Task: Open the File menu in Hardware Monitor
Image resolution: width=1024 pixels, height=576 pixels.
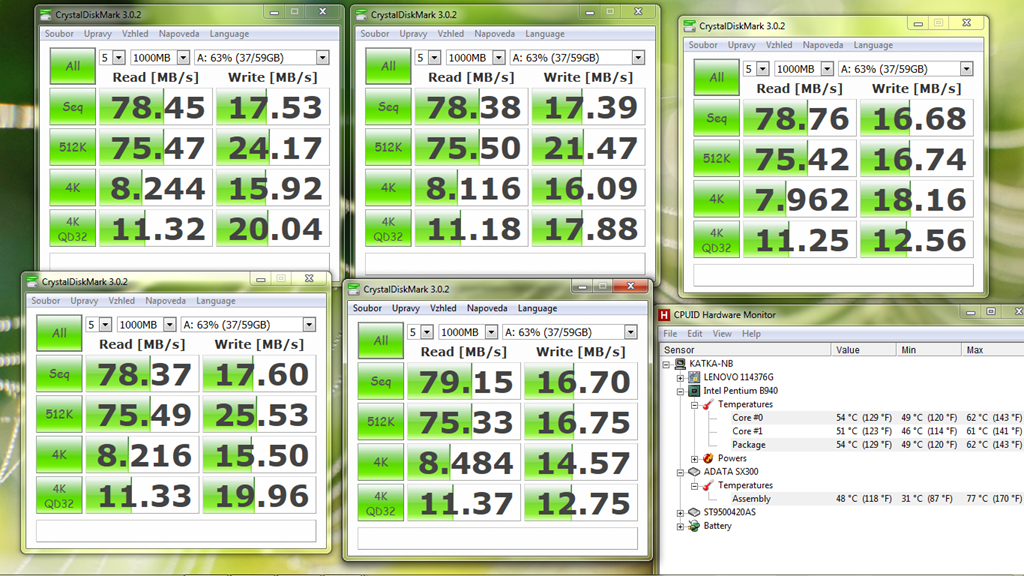Action: click(670, 334)
